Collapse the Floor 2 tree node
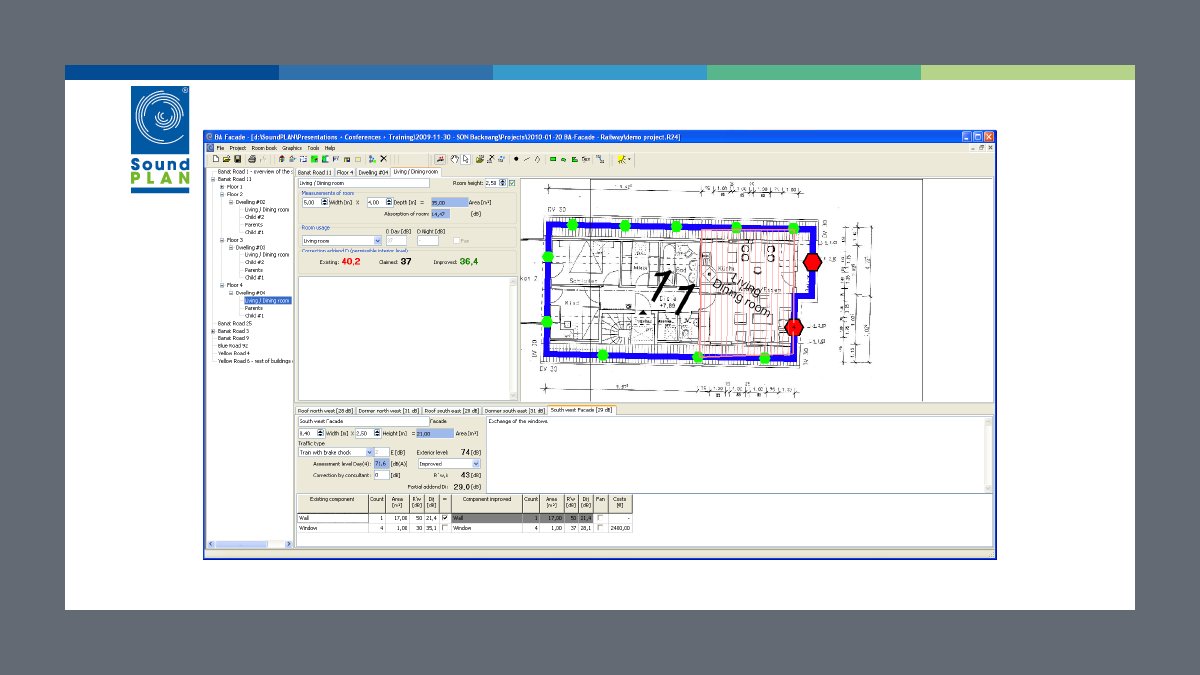The image size is (1200, 675). tap(221, 194)
